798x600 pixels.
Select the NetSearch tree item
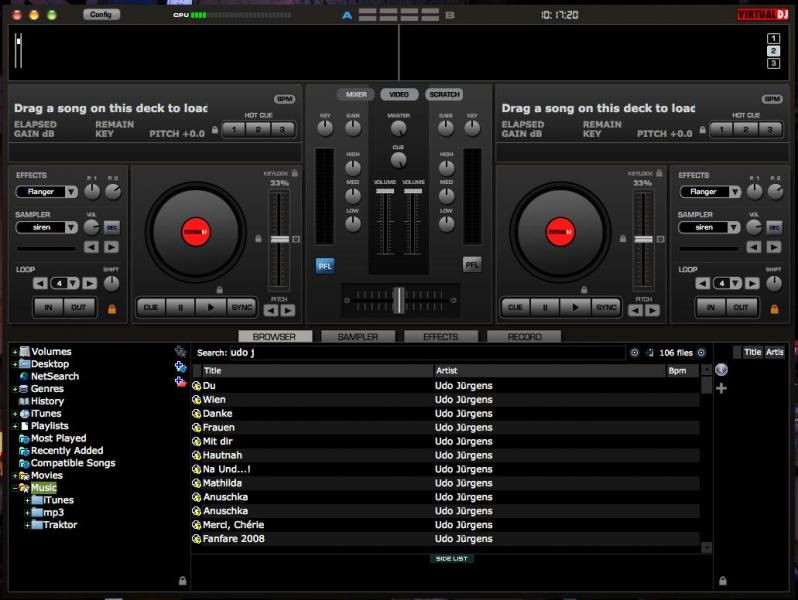click(55, 376)
